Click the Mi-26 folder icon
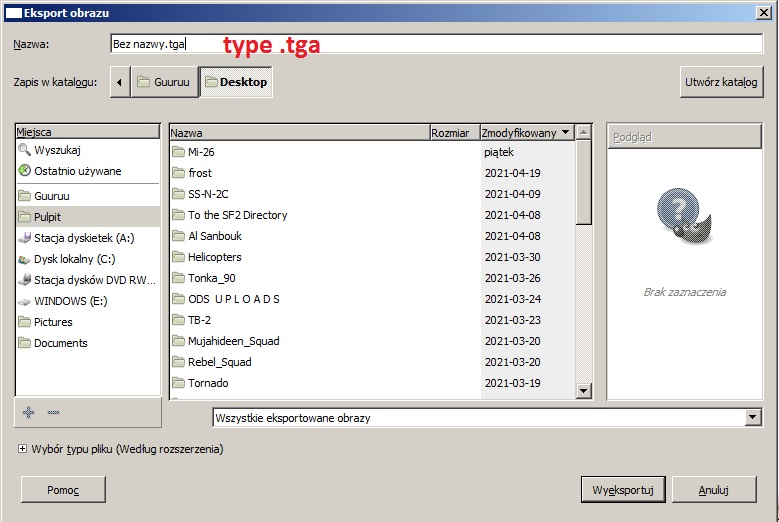 point(178,152)
